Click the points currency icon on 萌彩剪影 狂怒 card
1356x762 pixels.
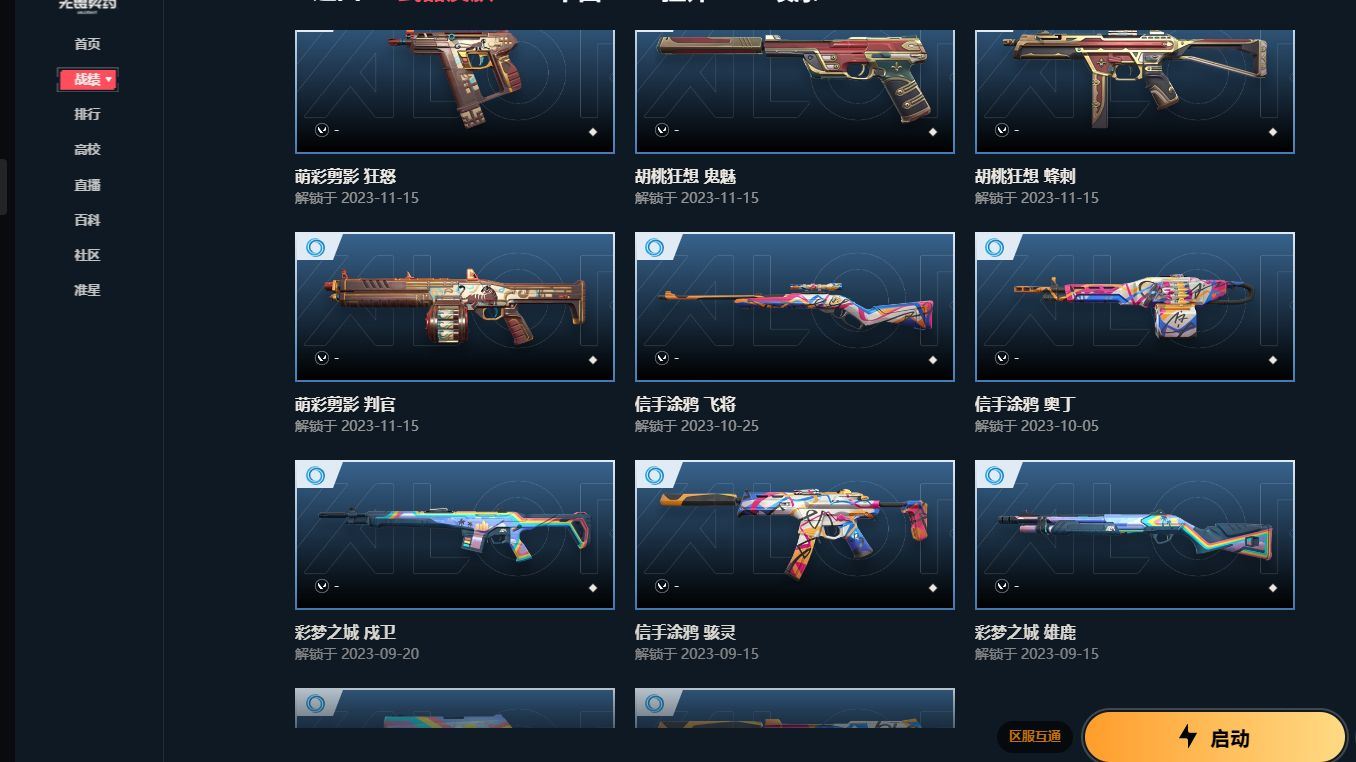(x=322, y=130)
